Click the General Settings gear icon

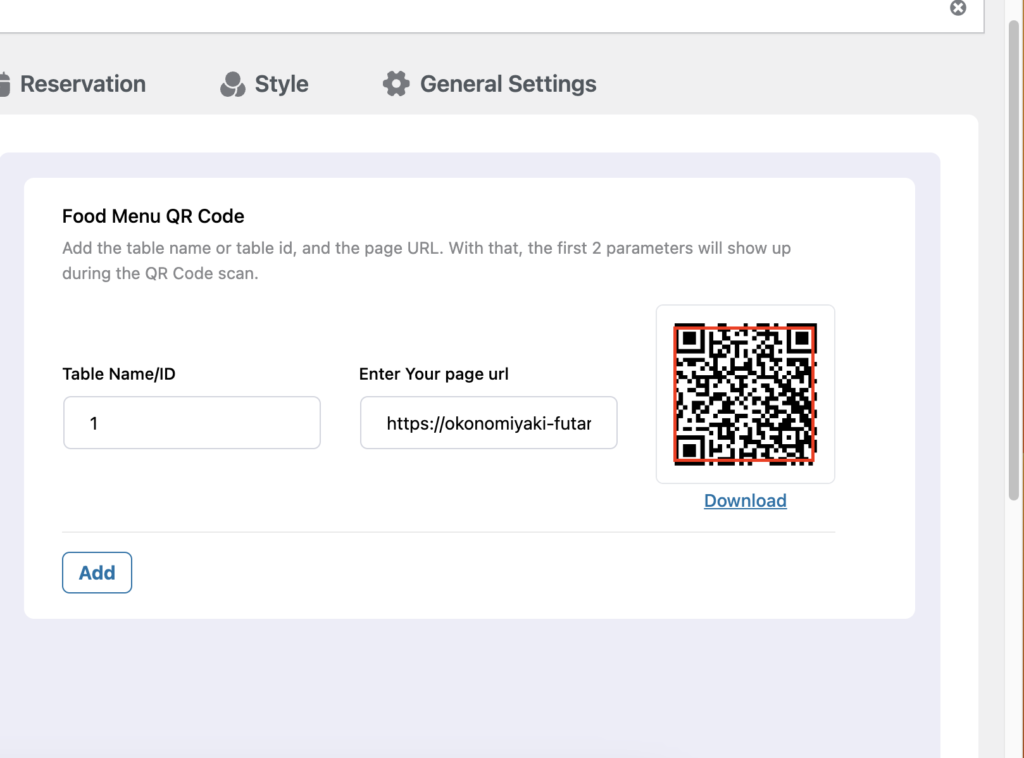coord(396,84)
